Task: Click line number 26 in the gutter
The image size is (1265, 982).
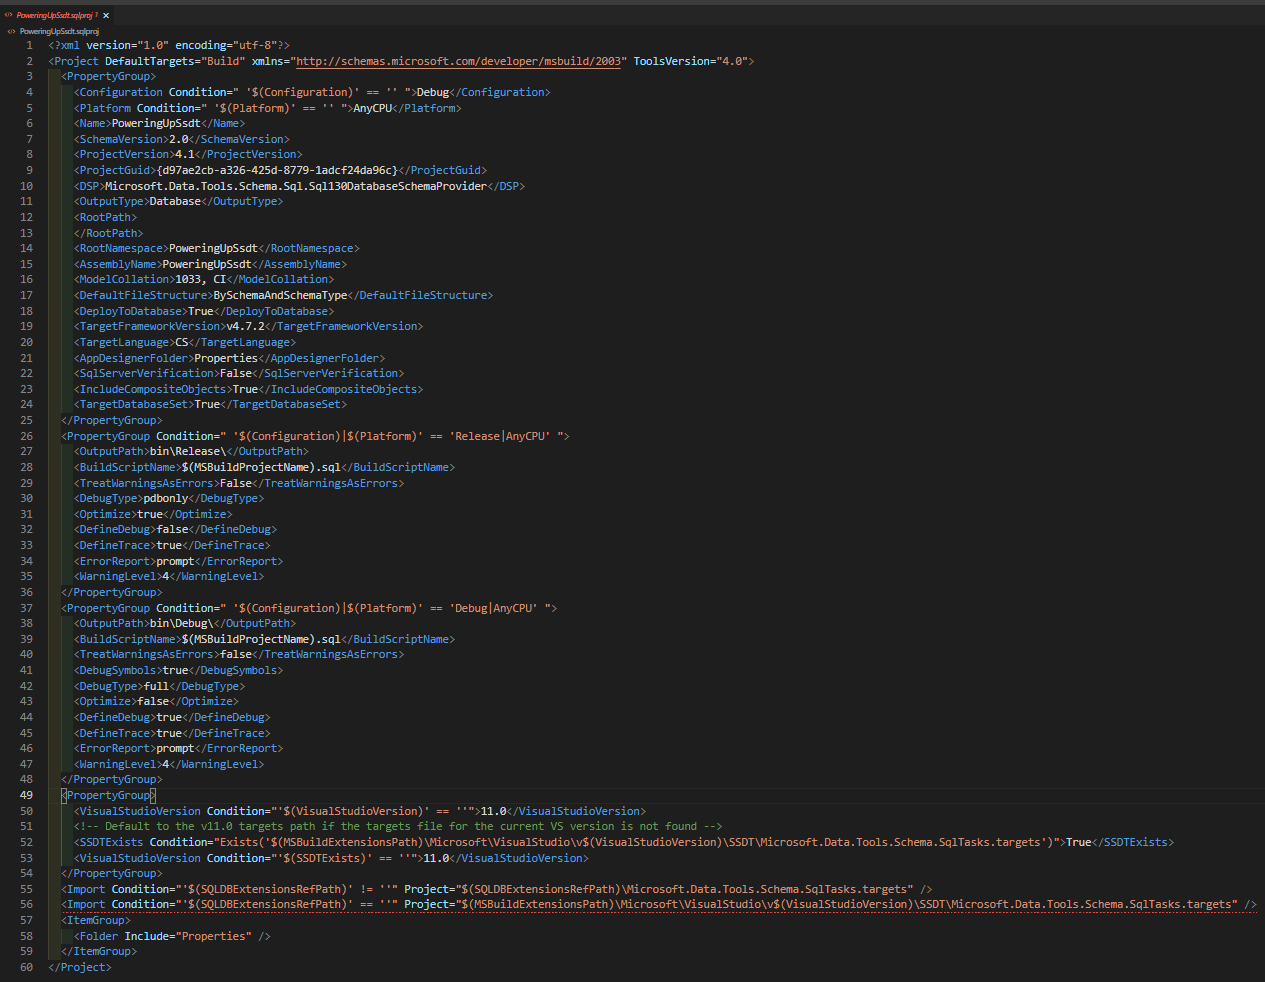Action: tap(26, 436)
